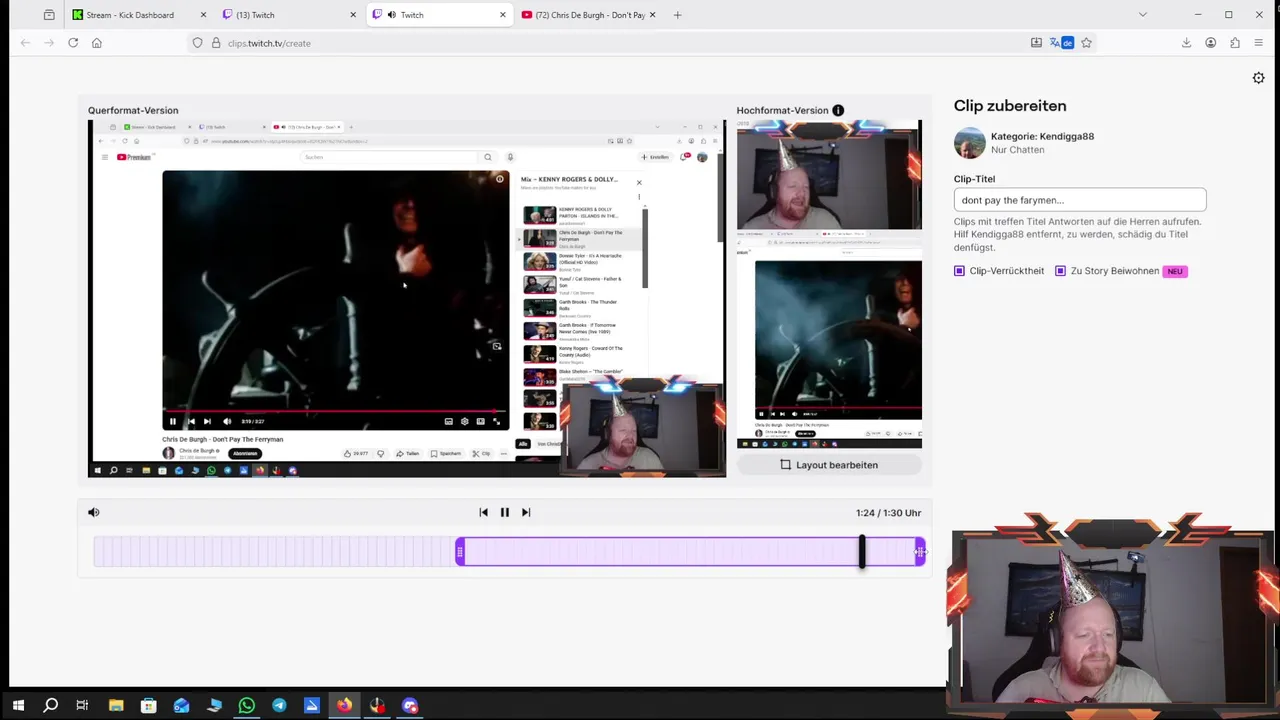
Task: Open WhatsApp from taskbar
Action: click(246, 706)
